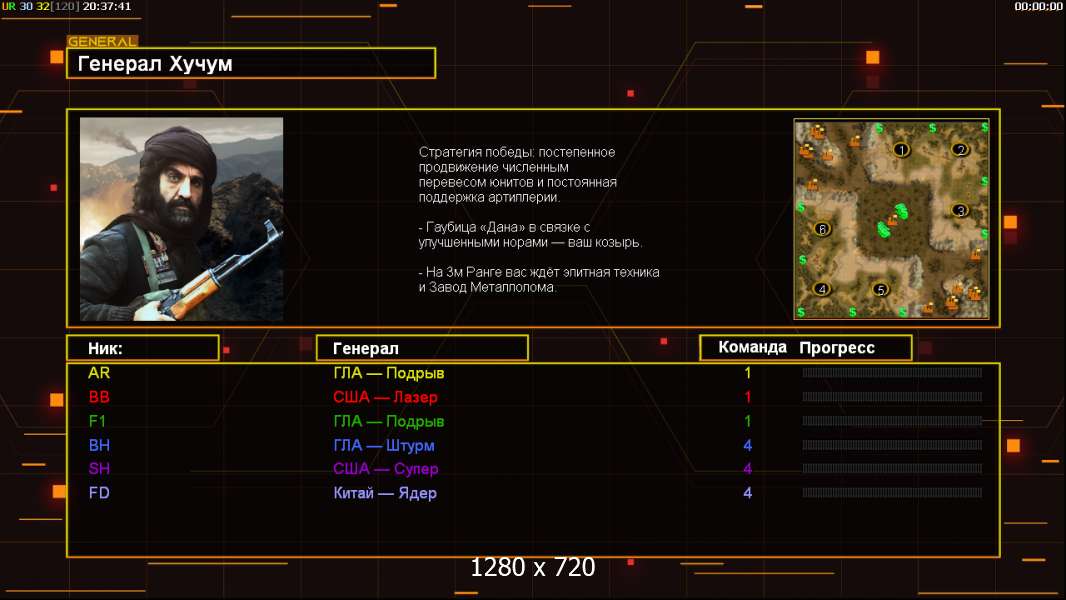This screenshot has width=1066, height=600.
Task: Select player nickname BB
Action: click(99, 397)
